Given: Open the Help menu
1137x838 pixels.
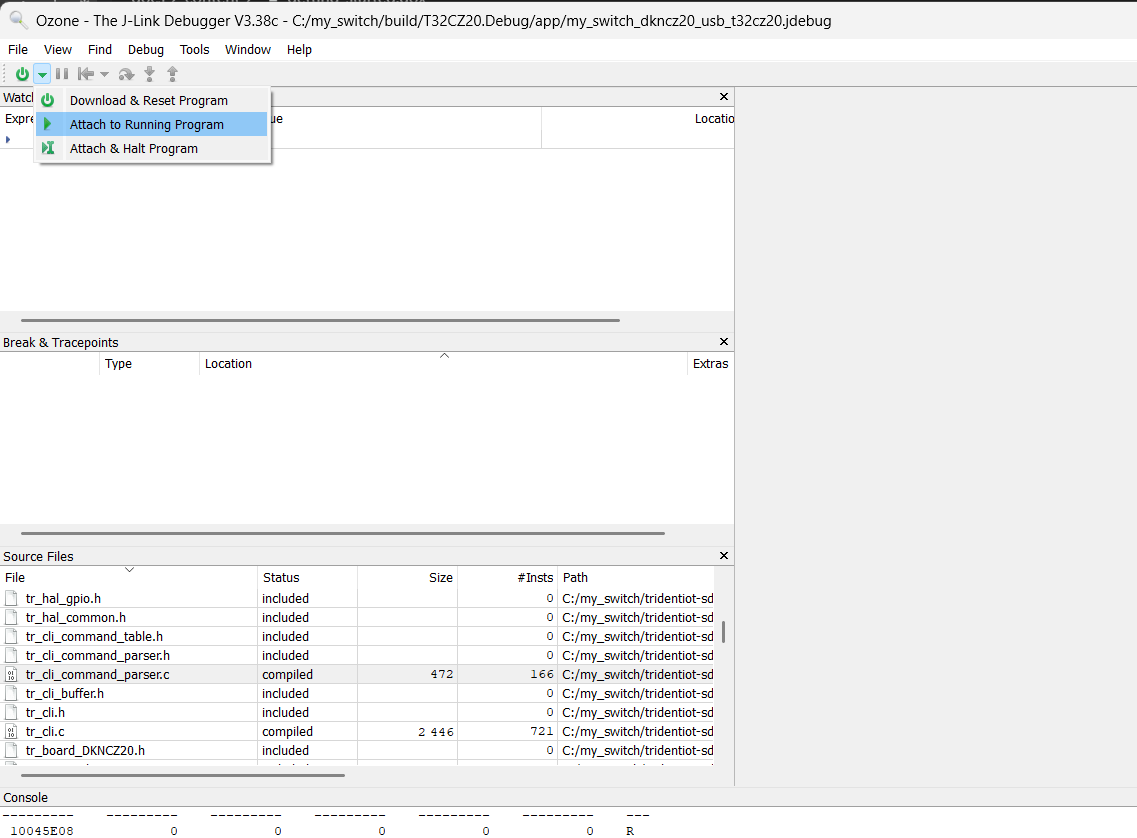Looking at the screenshot, I should coord(299,49).
